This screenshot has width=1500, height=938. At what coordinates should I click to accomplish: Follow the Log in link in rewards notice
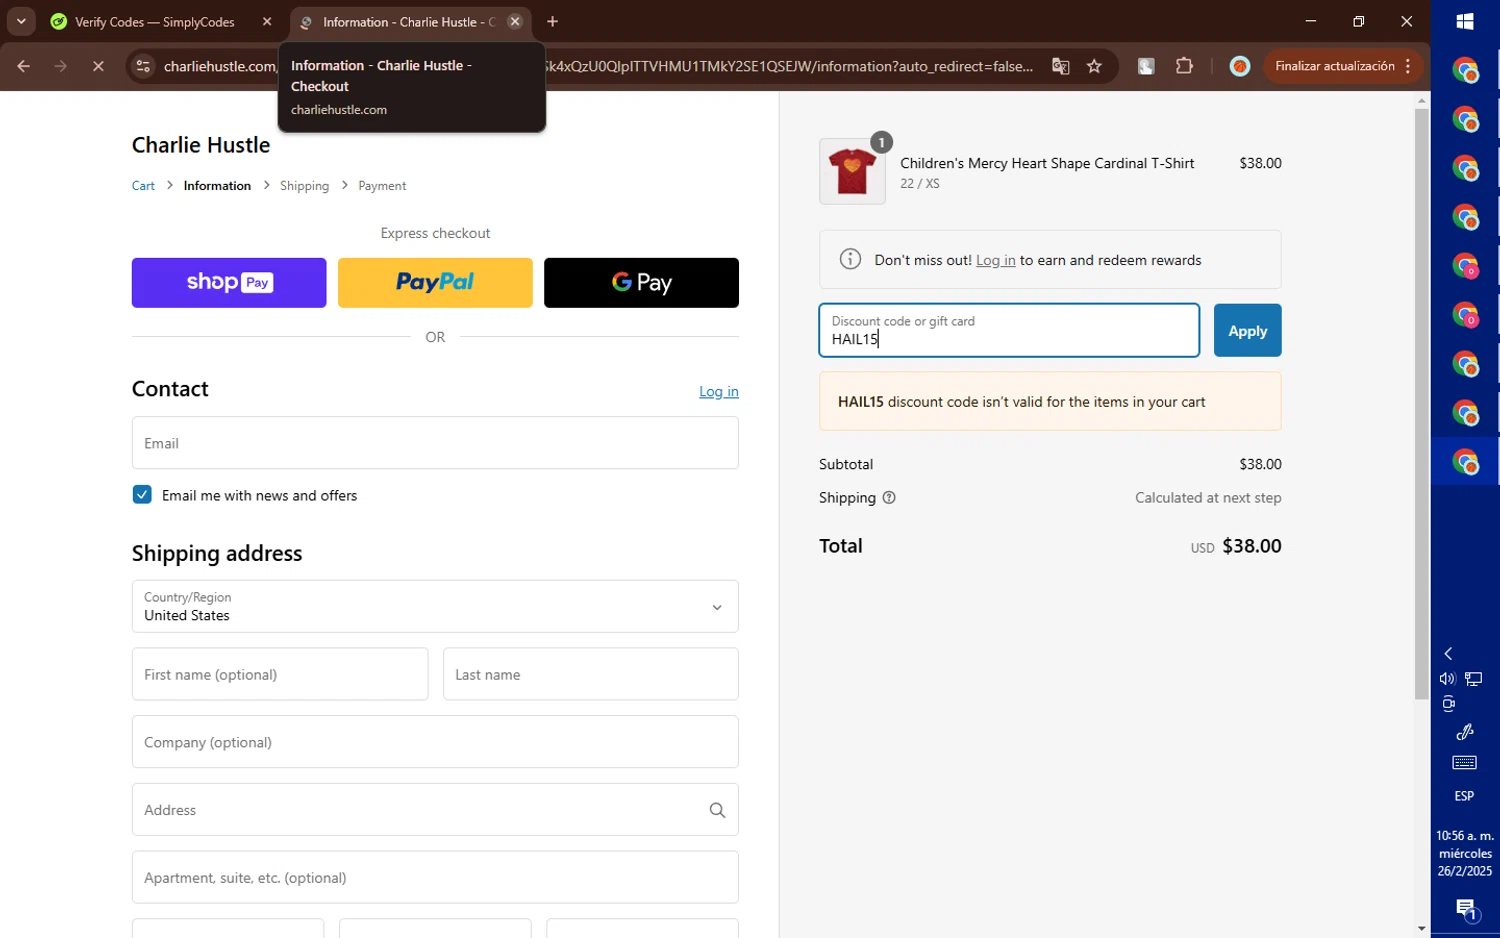(995, 260)
